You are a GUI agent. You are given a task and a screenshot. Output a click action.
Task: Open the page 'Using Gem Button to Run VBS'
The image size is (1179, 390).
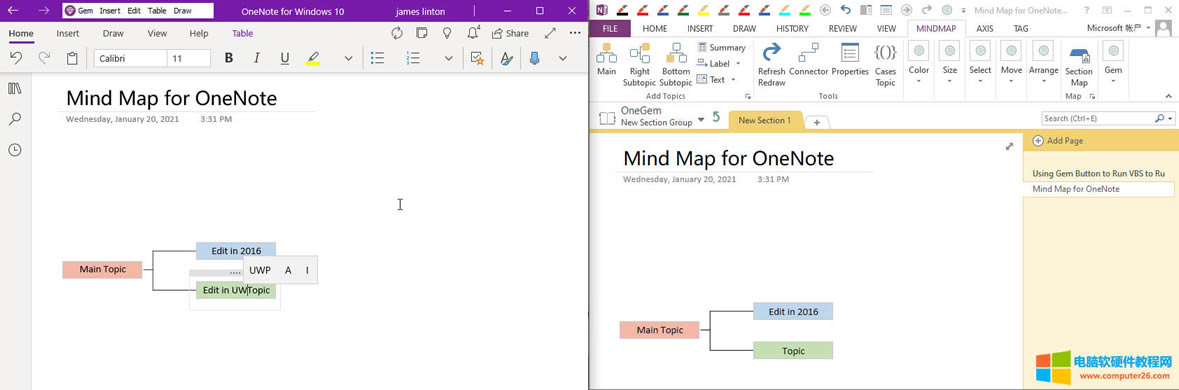click(1099, 173)
